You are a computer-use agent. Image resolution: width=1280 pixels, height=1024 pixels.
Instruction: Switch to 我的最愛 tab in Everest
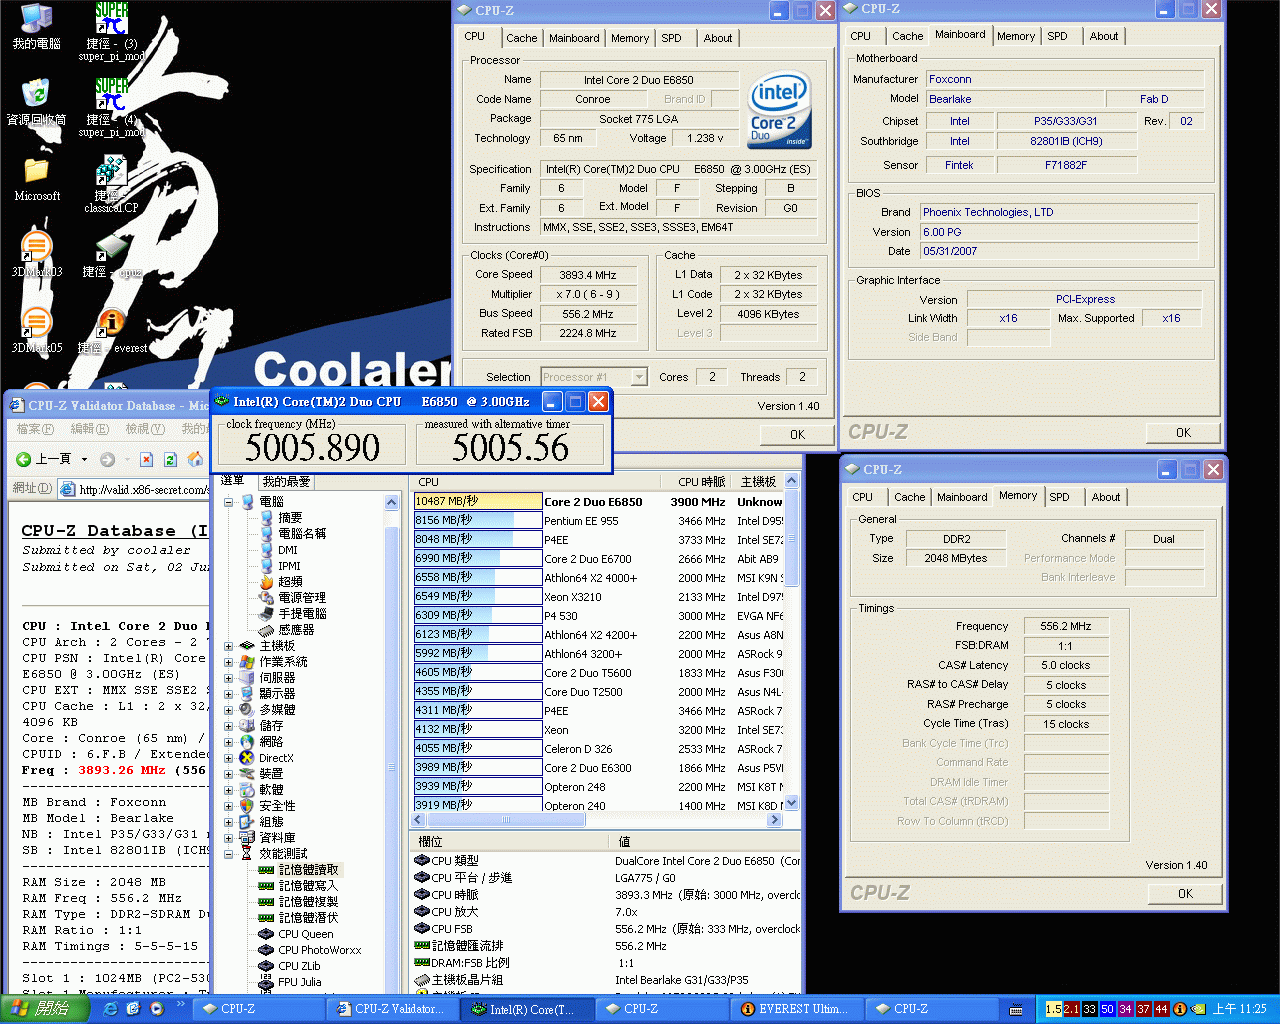coord(286,482)
